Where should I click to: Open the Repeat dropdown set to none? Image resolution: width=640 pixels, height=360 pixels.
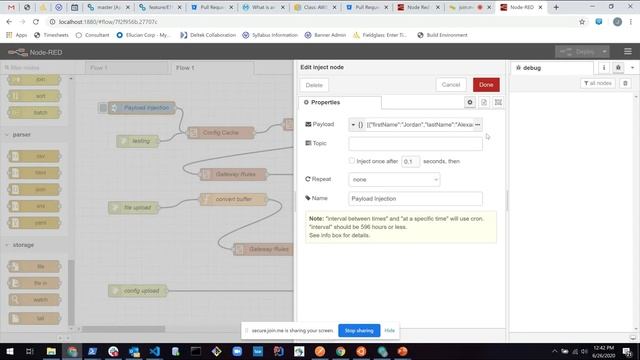[394, 180]
